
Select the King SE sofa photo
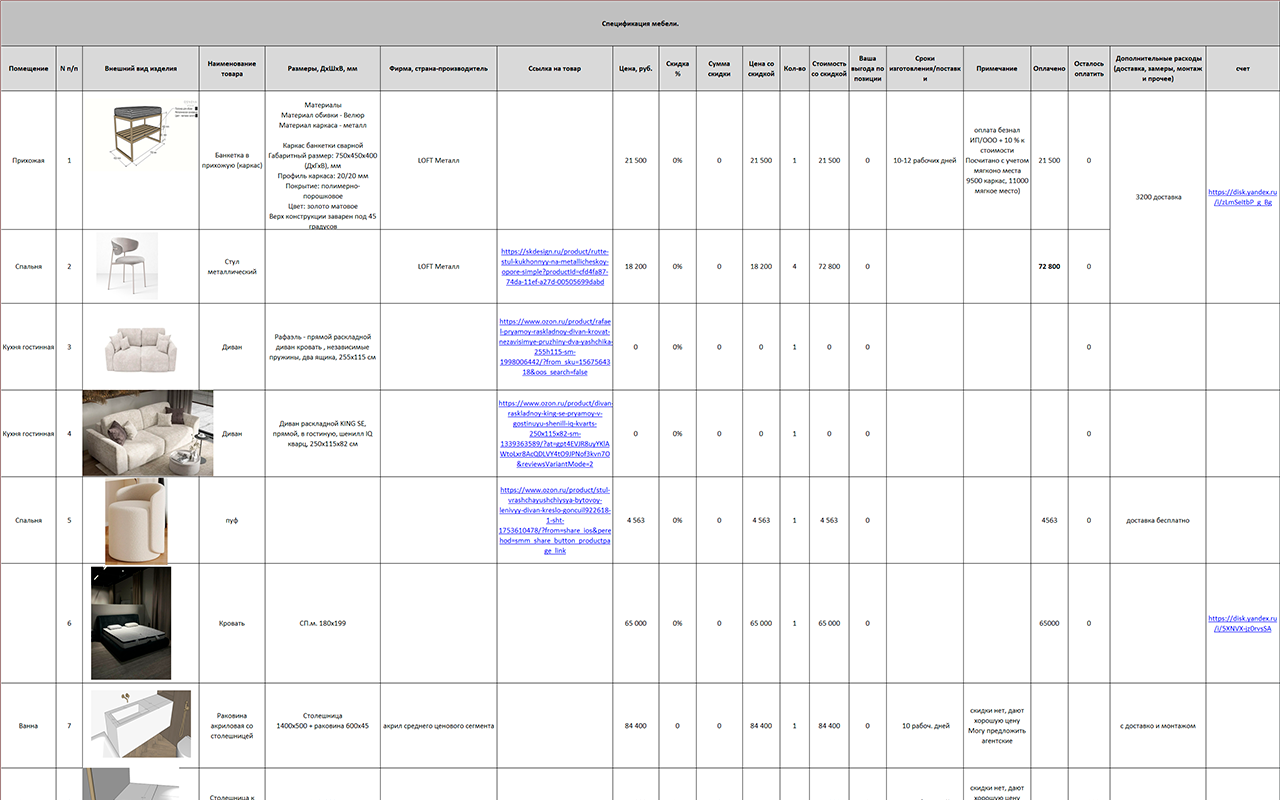coord(147,433)
